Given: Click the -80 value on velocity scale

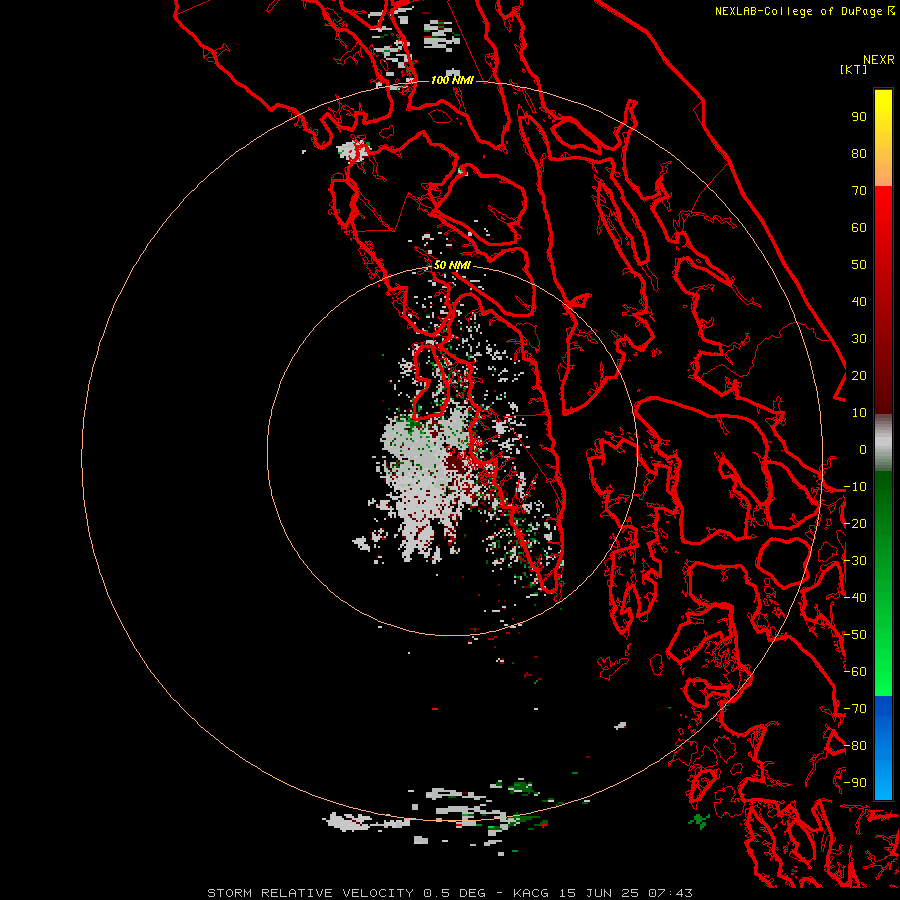Looking at the screenshot, I should [x=855, y=746].
